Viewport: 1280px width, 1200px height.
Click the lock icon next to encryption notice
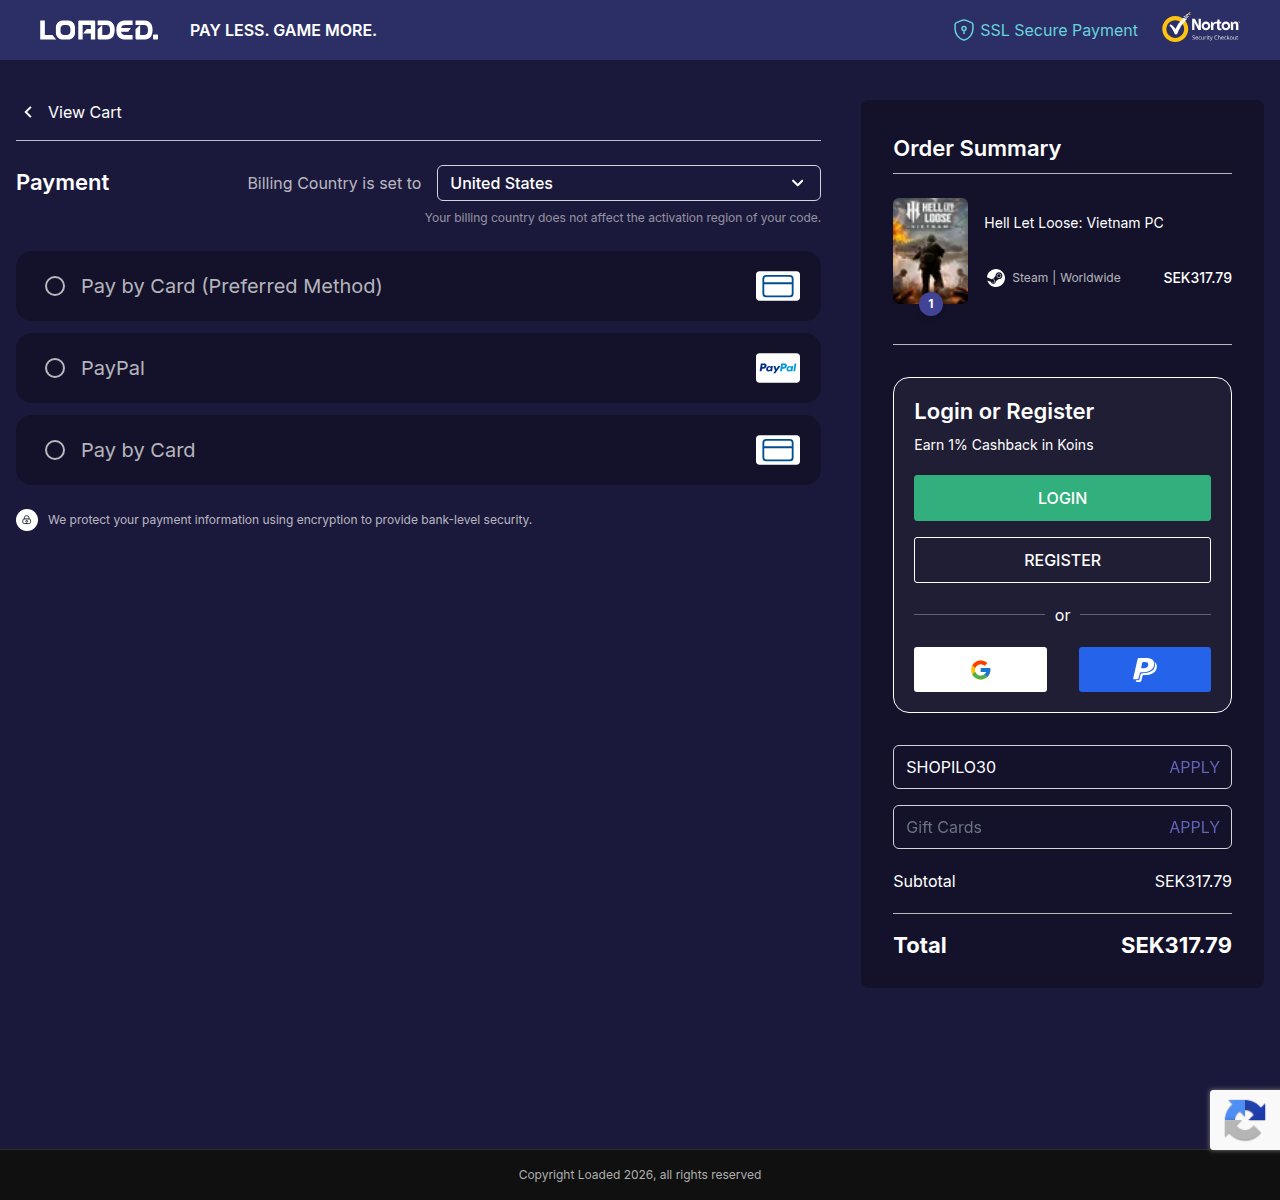[x=27, y=520]
